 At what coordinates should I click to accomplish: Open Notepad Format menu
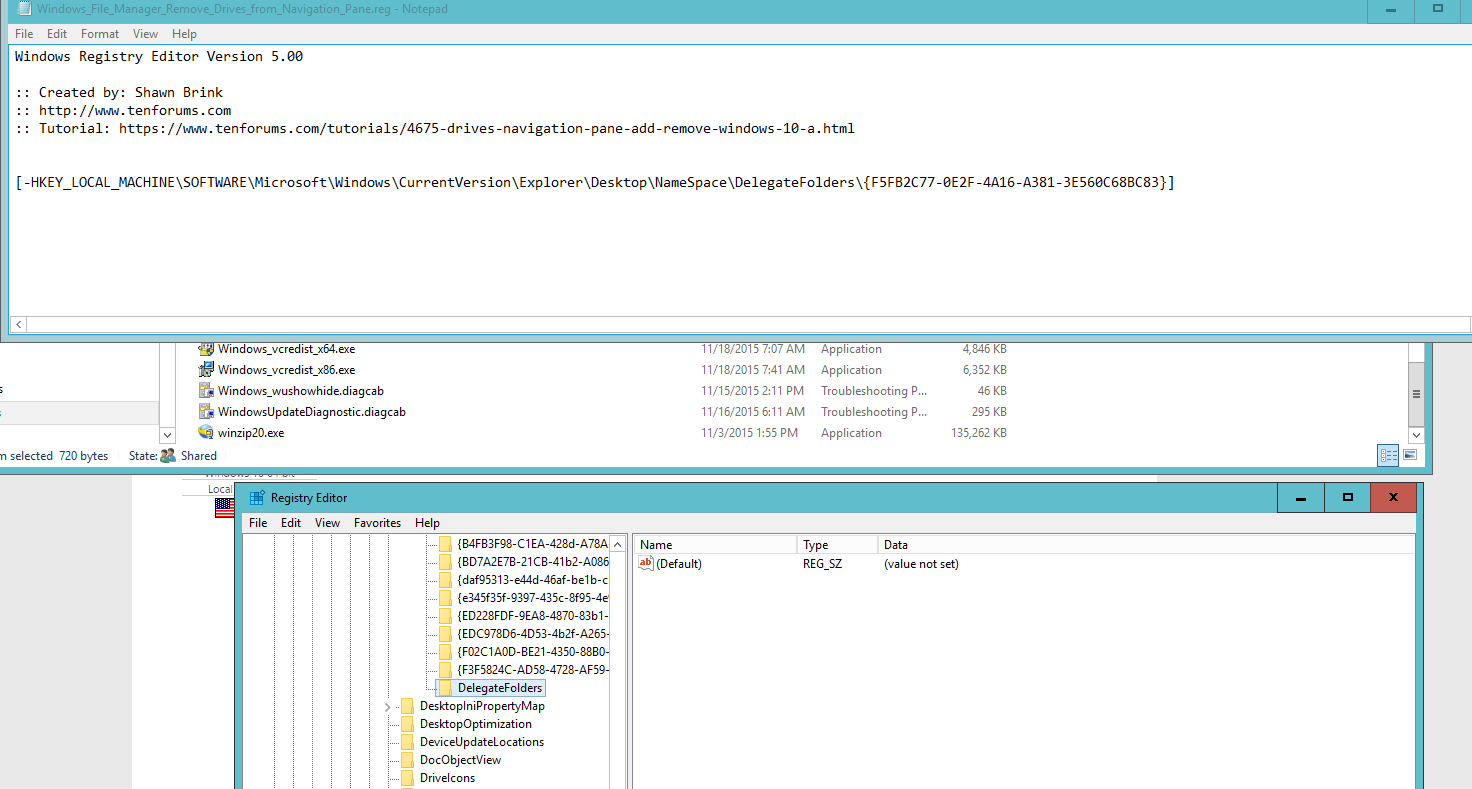click(100, 34)
